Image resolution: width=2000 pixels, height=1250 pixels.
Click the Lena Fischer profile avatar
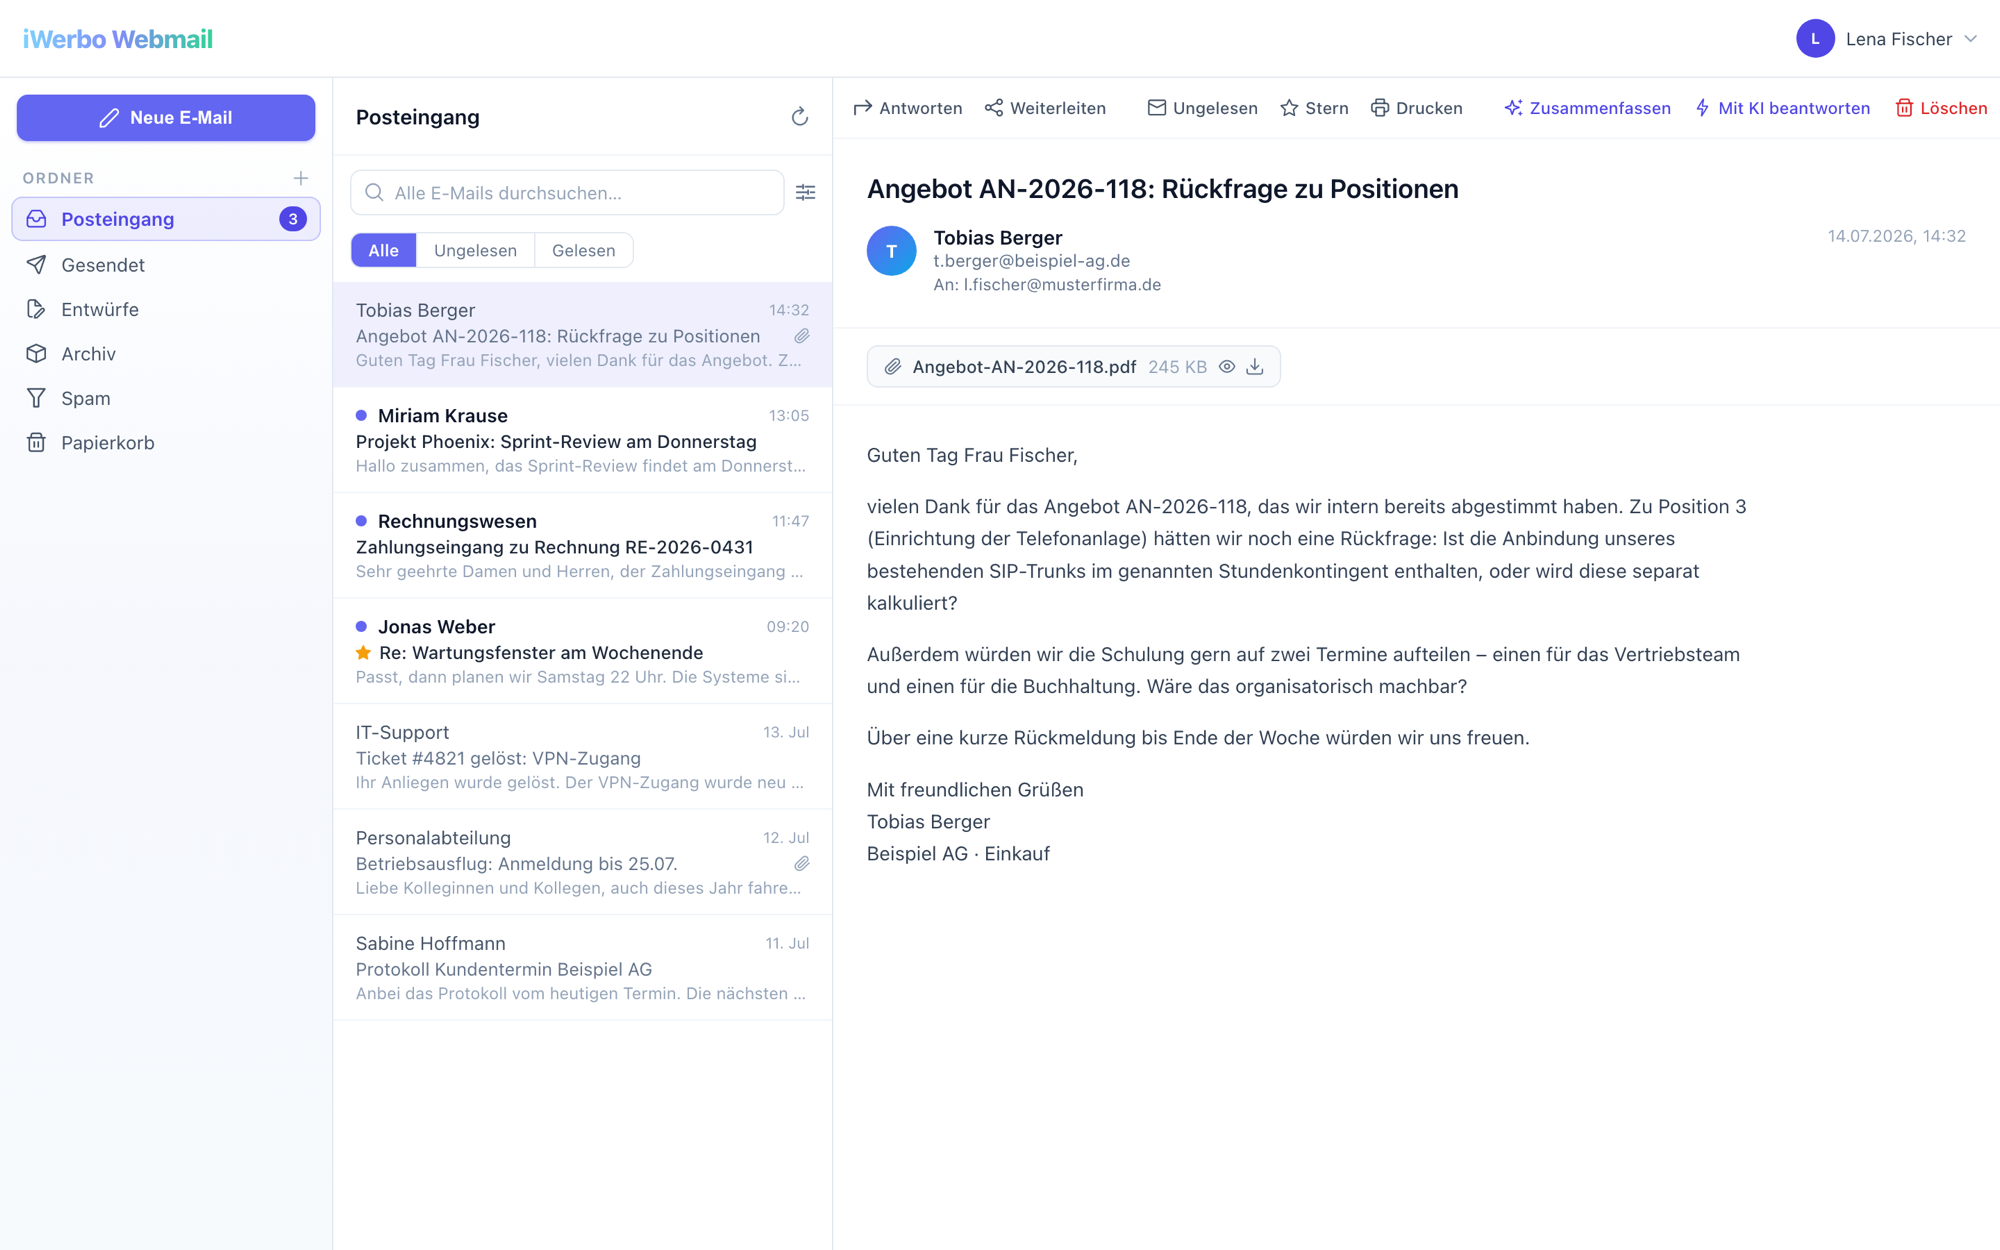[x=1815, y=39]
